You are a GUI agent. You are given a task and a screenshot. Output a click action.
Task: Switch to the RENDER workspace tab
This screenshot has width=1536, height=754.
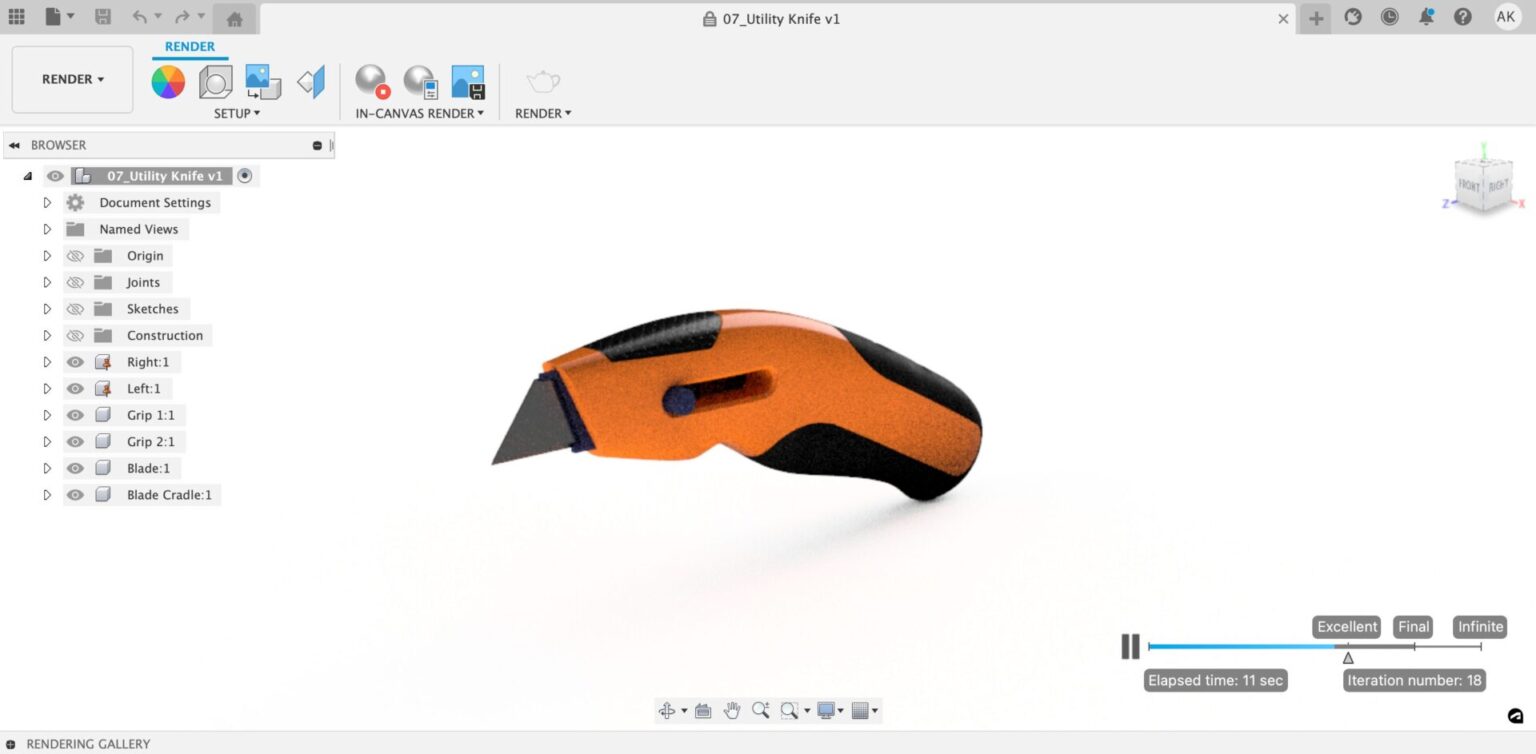coord(189,46)
